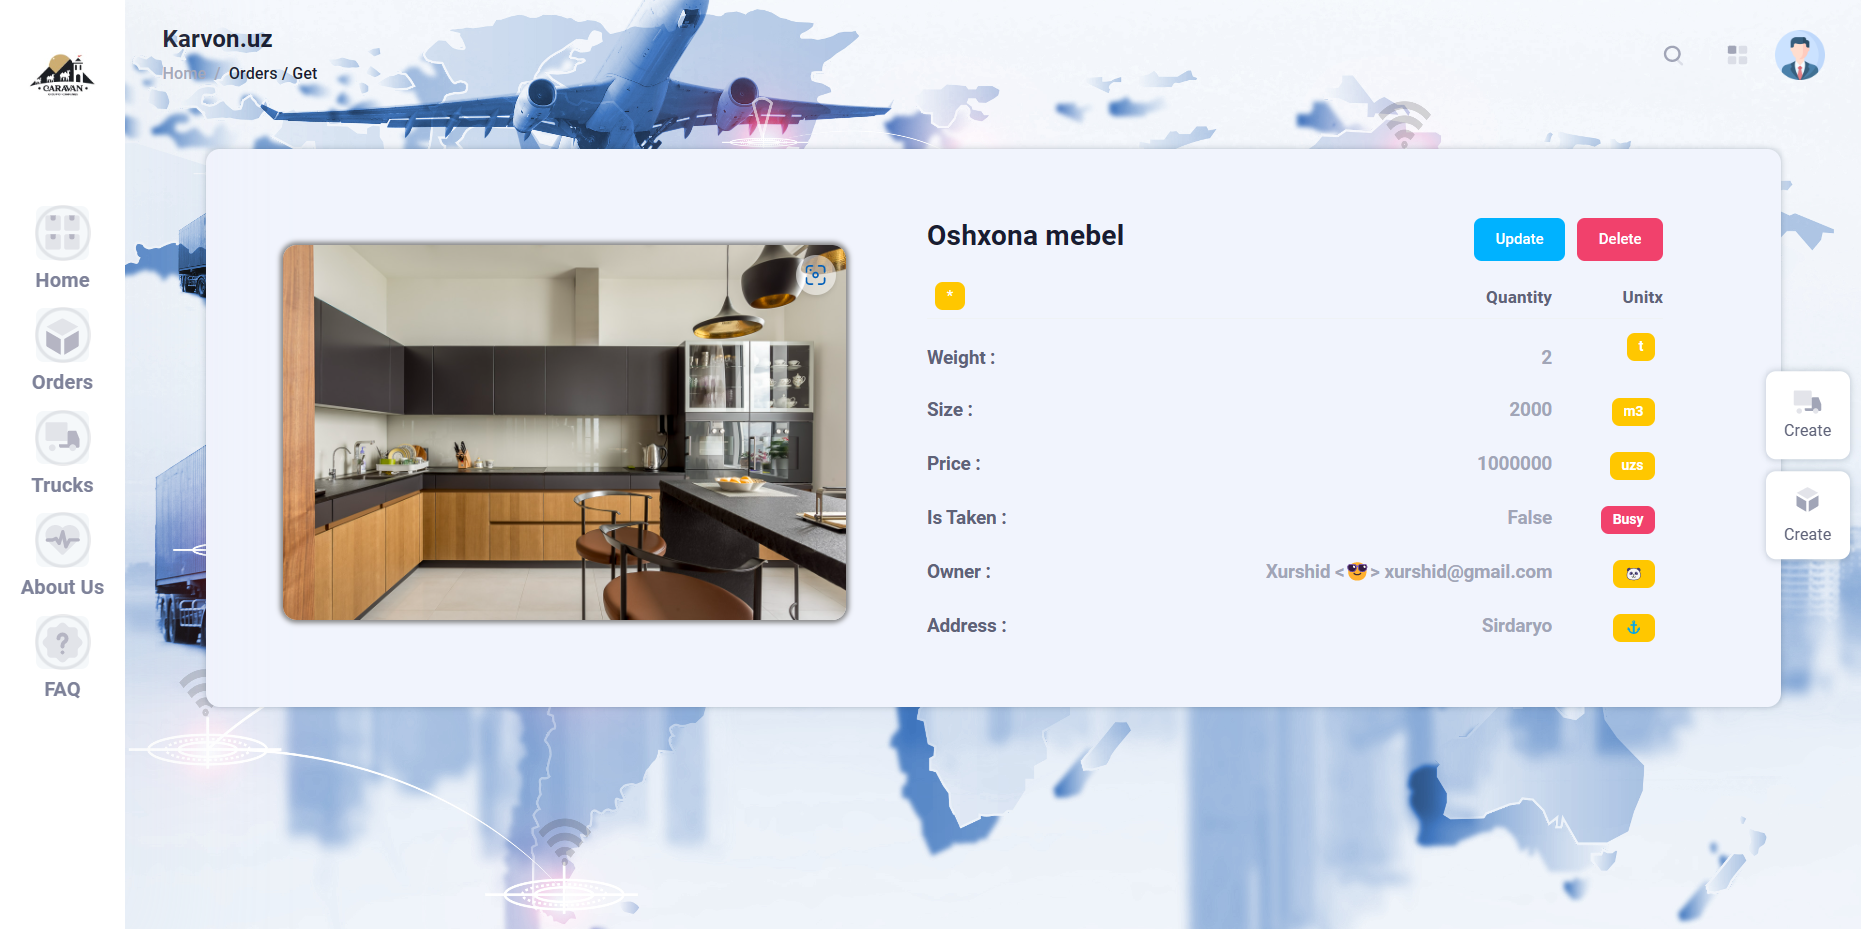Click the Orders / Get breadcrumb

272,73
